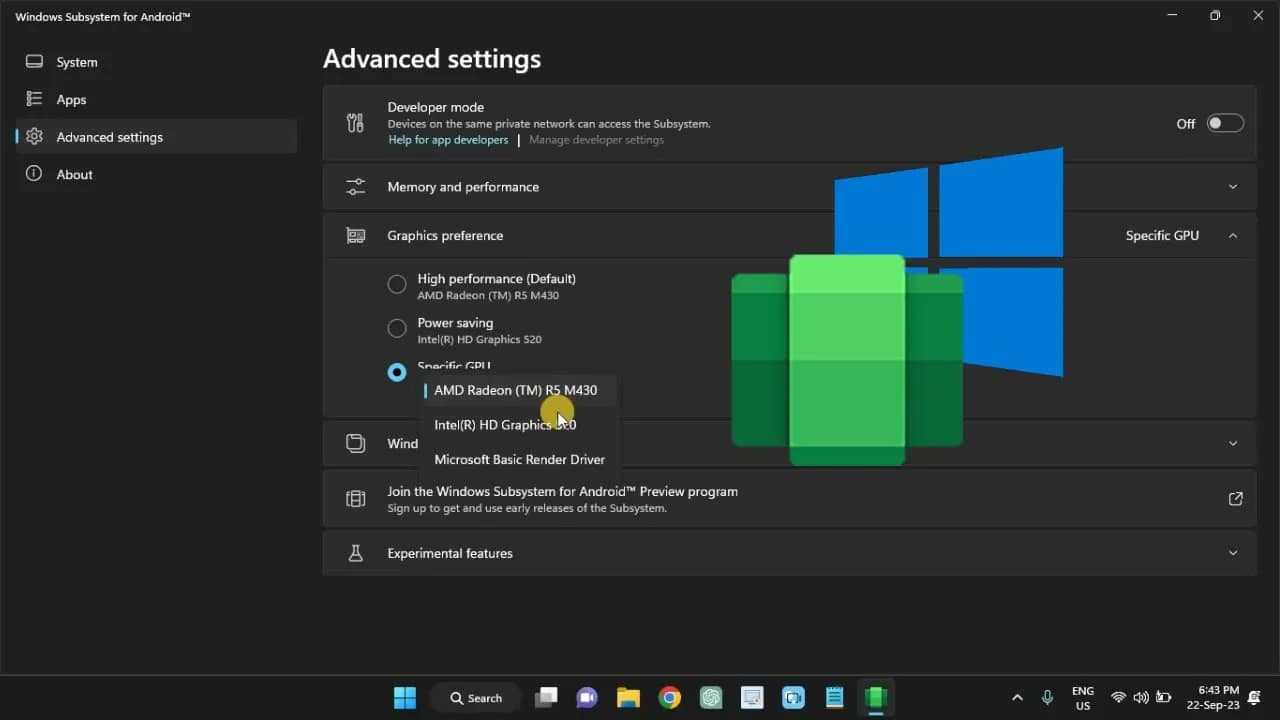Screen dimensions: 1280x720
Task: Click the About info icon
Action: point(35,174)
